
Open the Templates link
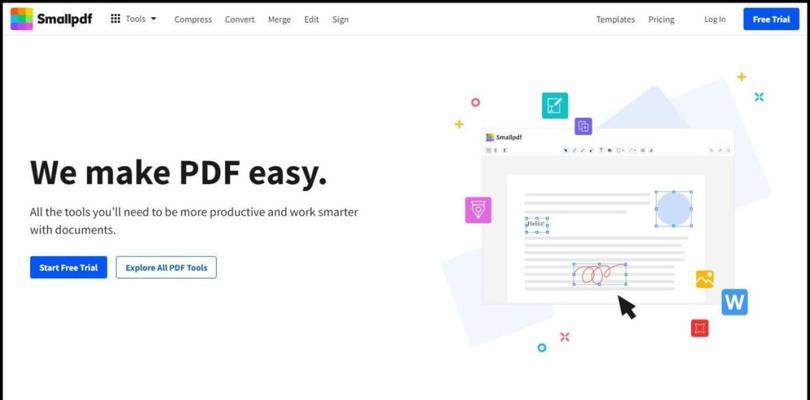pyautogui.click(x=615, y=19)
